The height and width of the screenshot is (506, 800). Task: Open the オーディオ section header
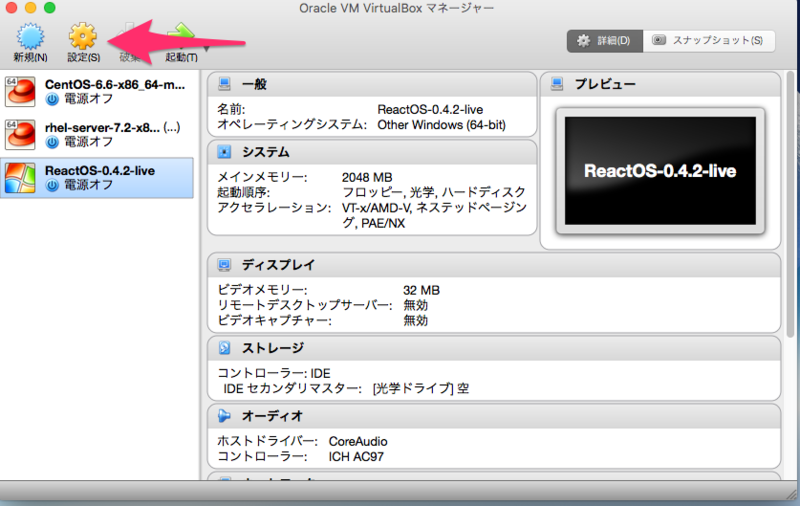coord(494,416)
